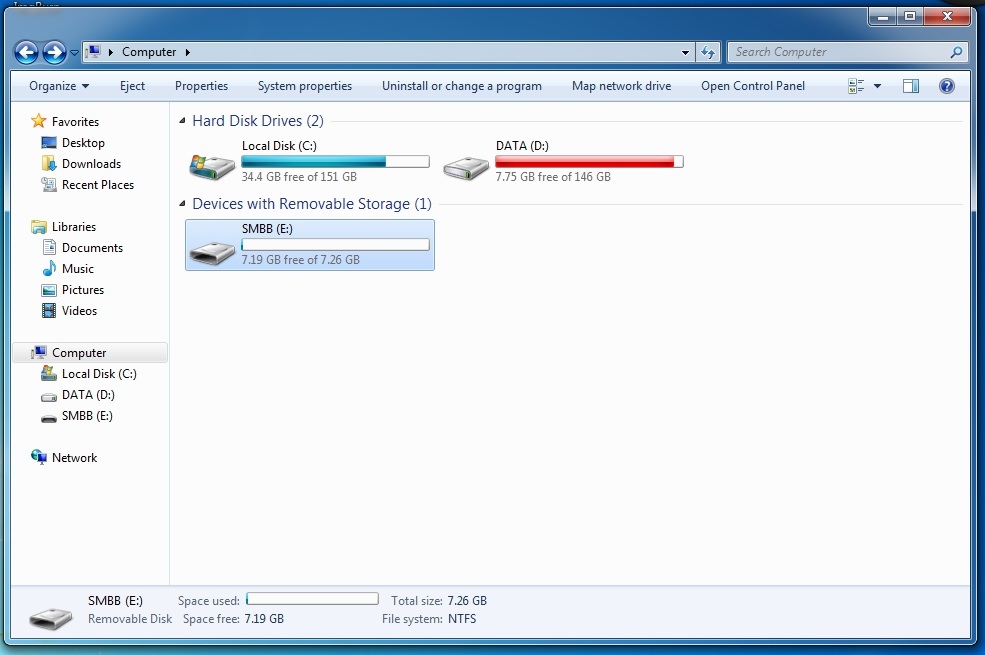Click the Libraries folder icon
Screen dimensions: 985x655
(x=39, y=227)
